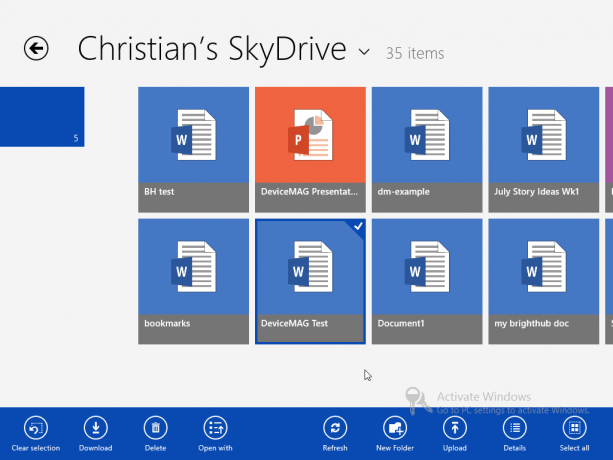The width and height of the screenshot is (613, 460).
Task: Click the BH test file name label
Action: (159, 192)
